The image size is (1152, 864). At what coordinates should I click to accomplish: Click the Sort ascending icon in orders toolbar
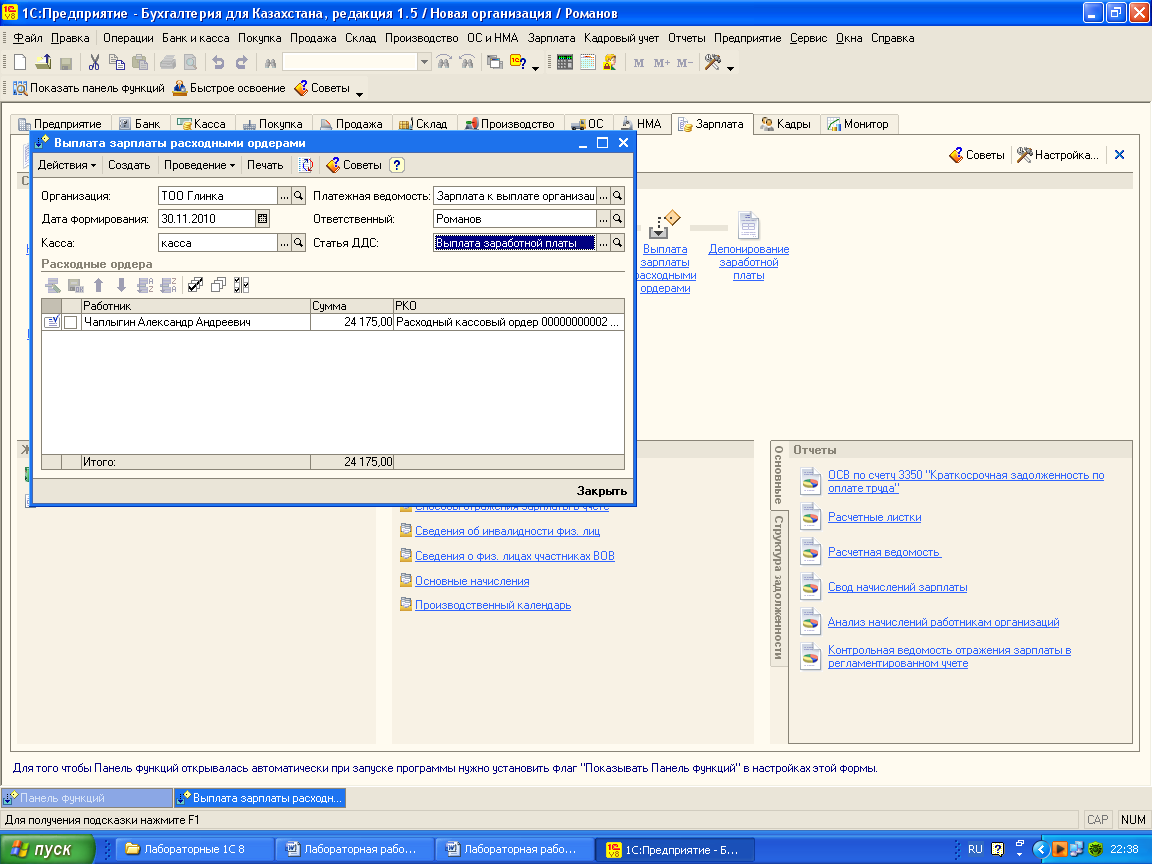pos(145,285)
